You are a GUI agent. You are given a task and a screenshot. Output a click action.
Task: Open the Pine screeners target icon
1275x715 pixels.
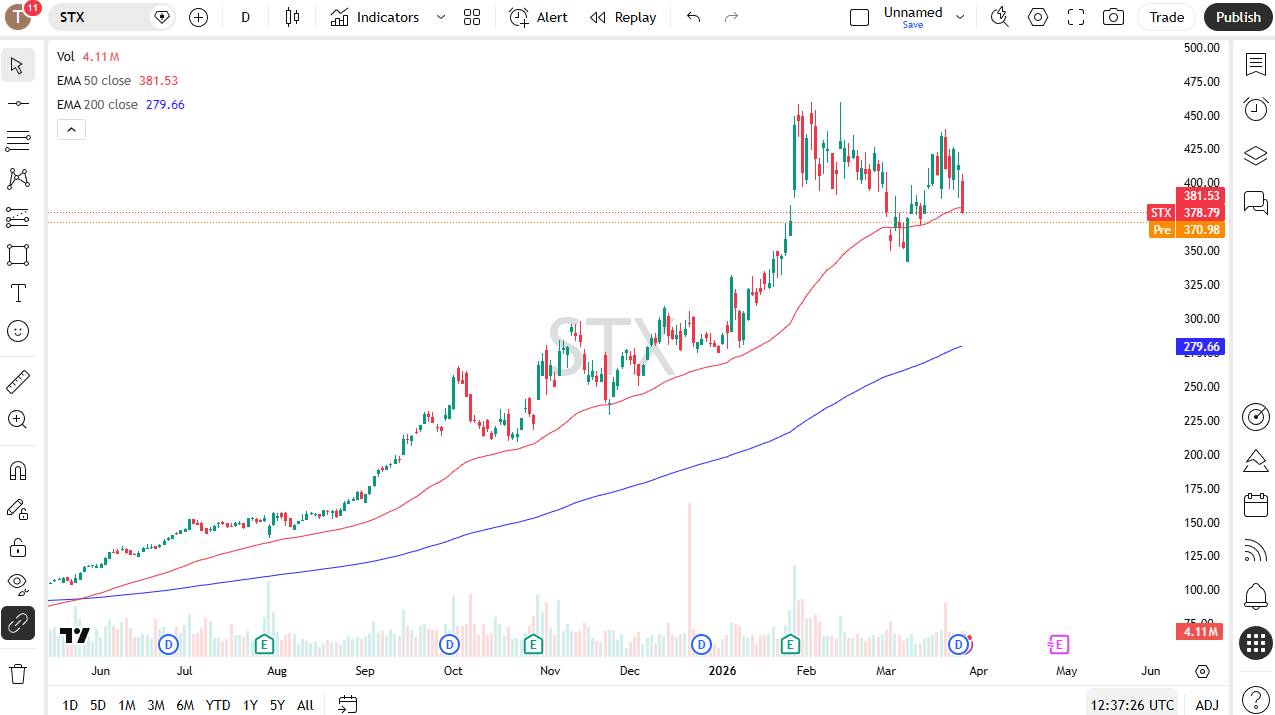click(x=1256, y=416)
